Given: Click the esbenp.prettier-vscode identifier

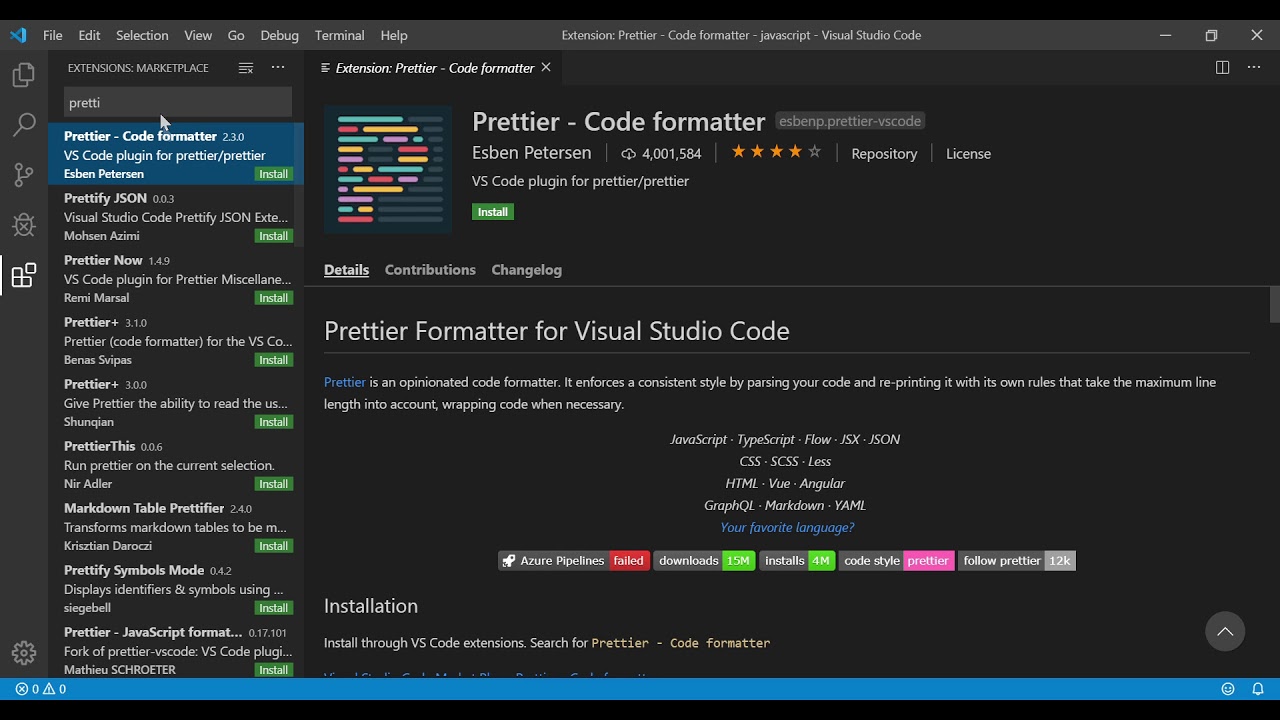Looking at the screenshot, I should click(850, 121).
